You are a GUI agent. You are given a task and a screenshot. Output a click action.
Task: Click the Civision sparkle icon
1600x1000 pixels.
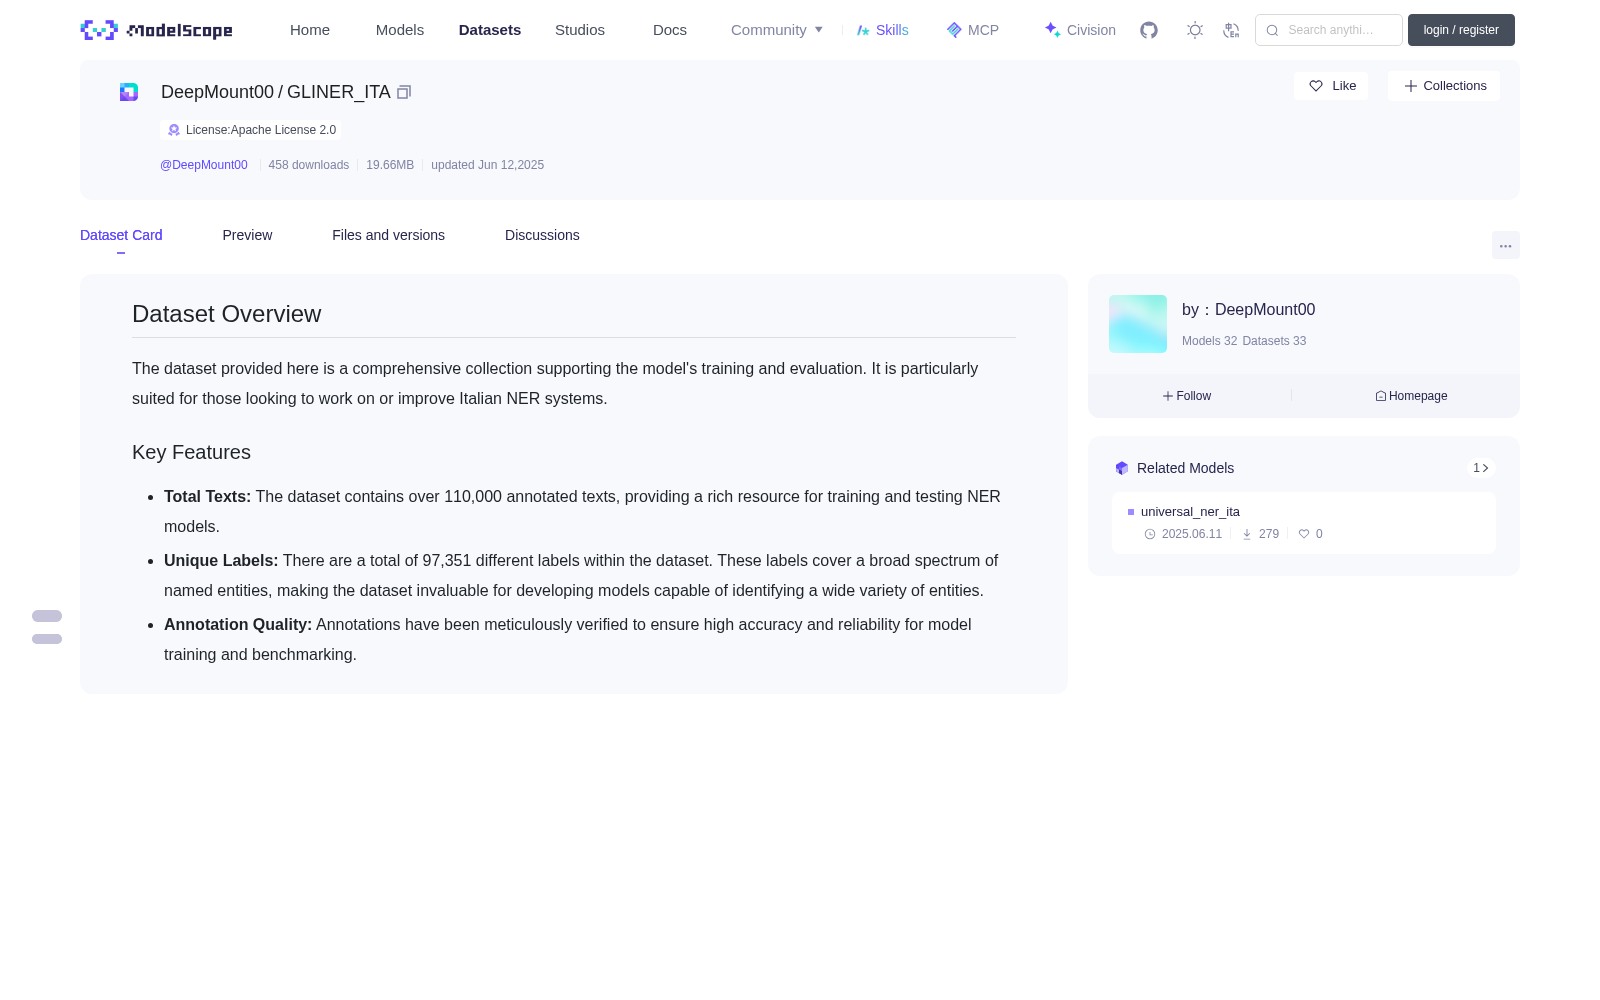tap(1053, 30)
